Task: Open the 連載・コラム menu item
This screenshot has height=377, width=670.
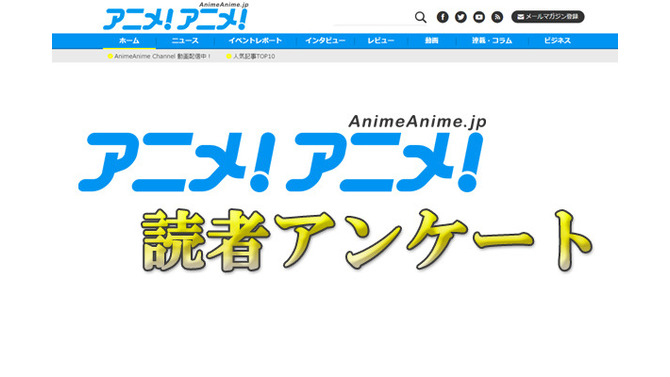Action: (492, 41)
